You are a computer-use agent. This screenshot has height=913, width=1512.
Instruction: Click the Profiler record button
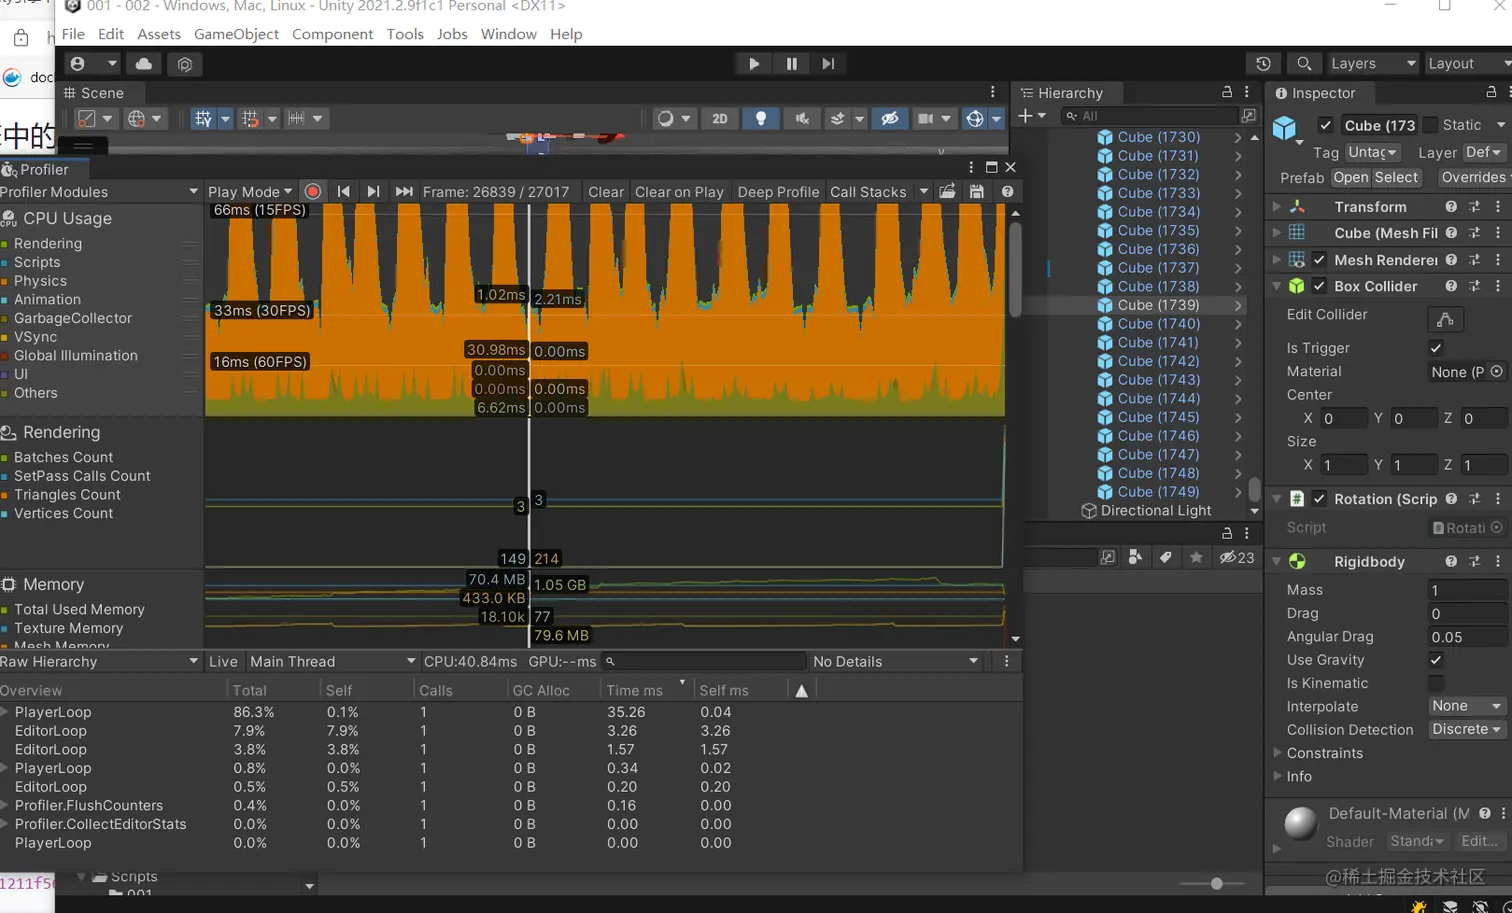click(x=313, y=192)
